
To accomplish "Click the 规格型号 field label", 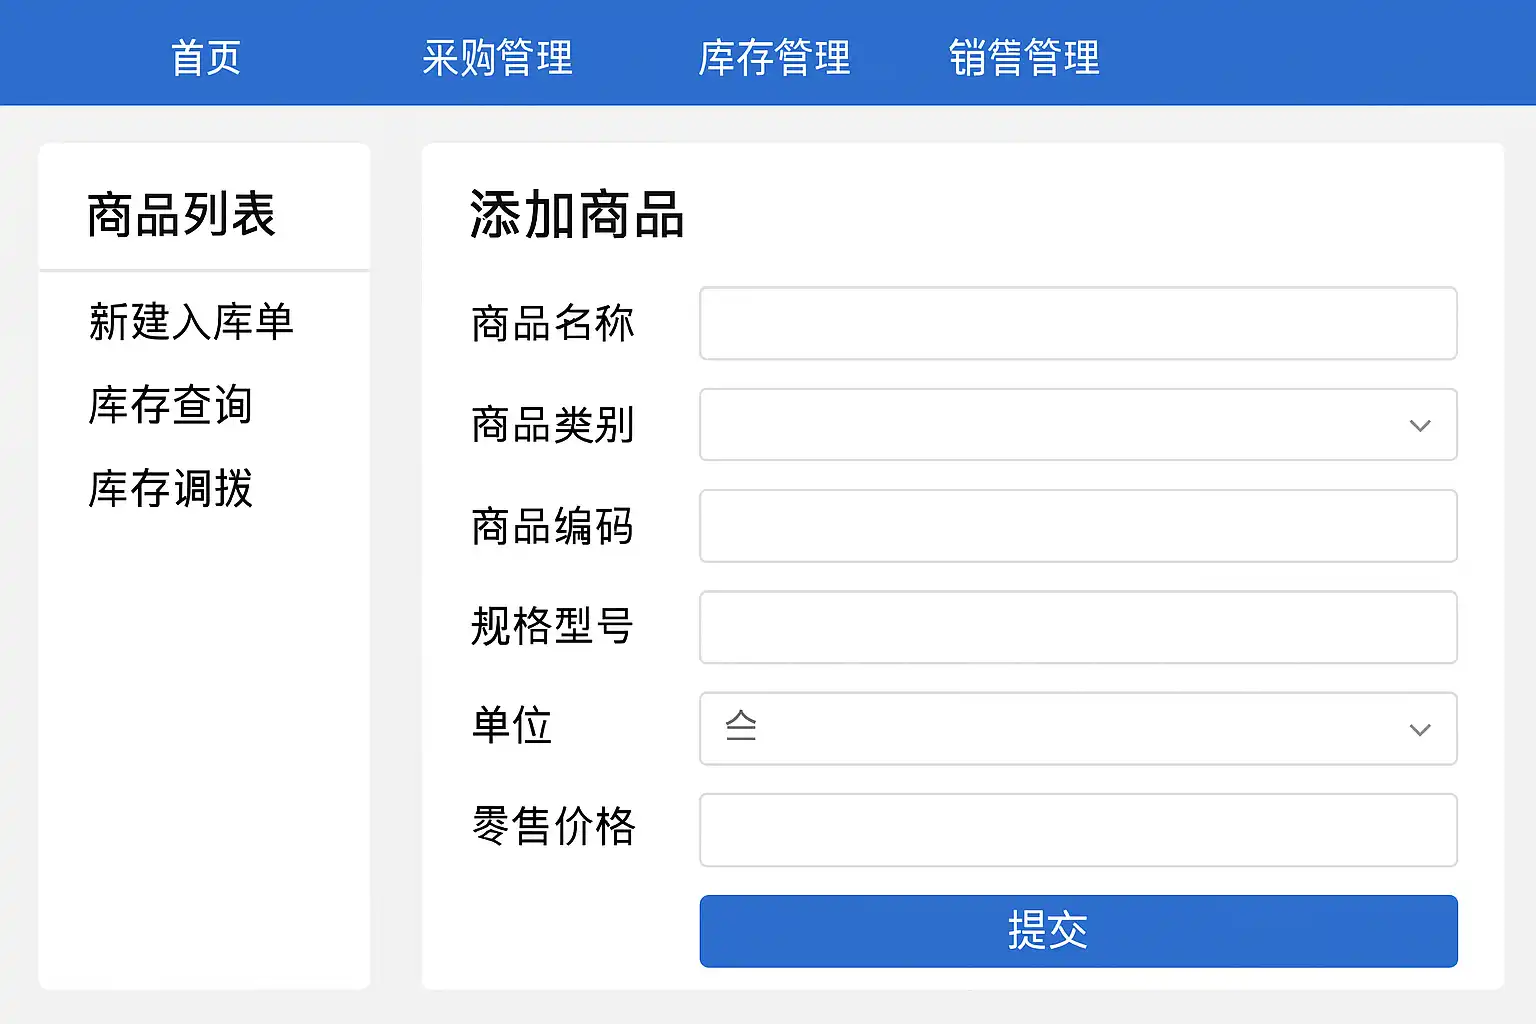I will [x=552, y=627].
